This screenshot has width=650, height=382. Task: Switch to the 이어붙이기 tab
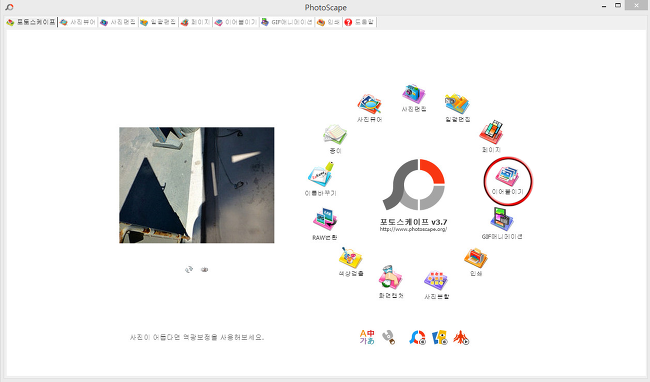point(236,22)
